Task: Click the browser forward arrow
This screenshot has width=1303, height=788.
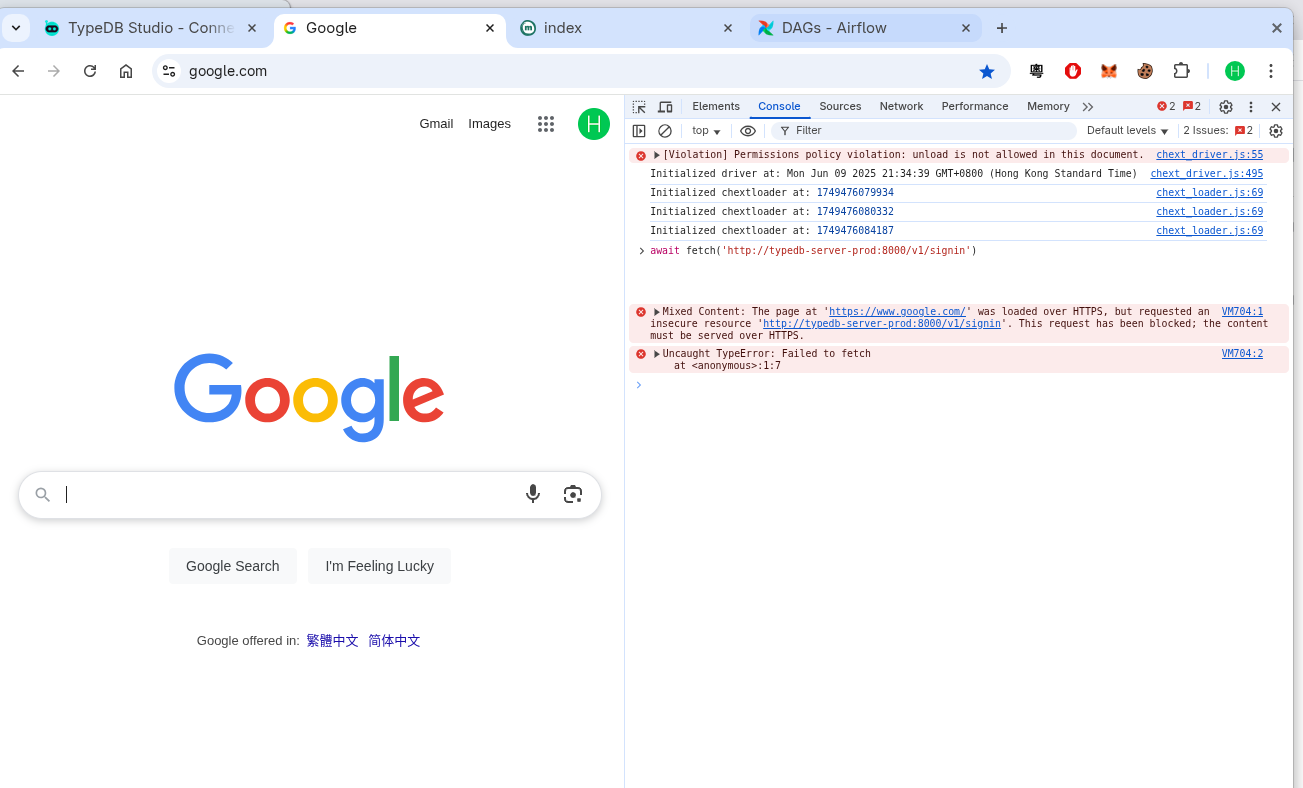Action: pyautogui.click(x=54, y=71)
